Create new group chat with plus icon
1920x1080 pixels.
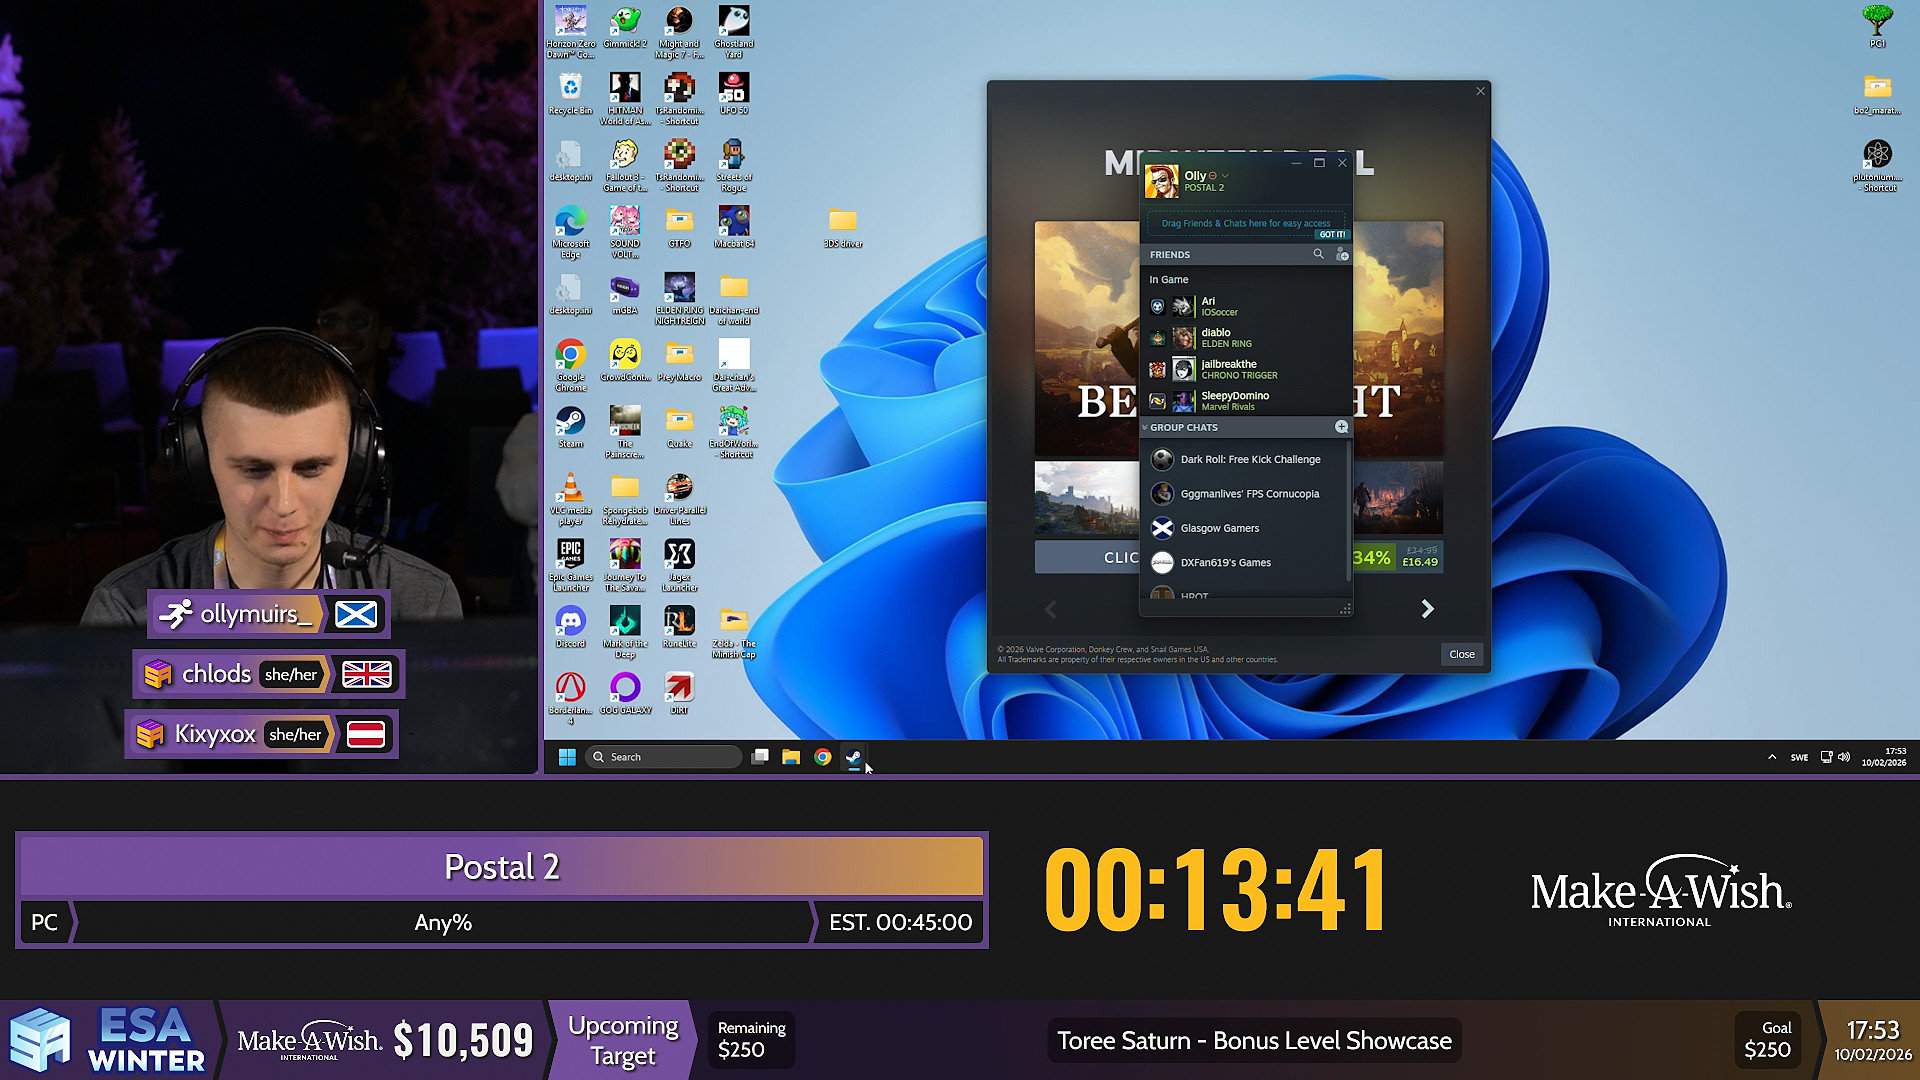click(x=1341, y=427)
